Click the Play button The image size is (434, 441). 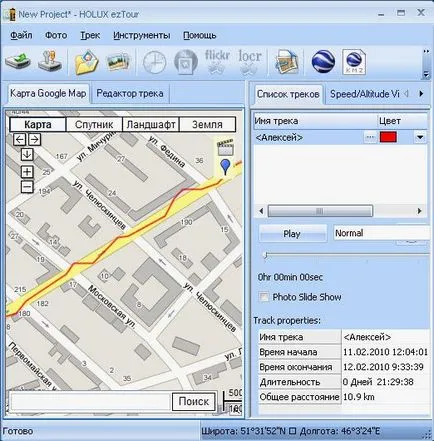click(x=292, y=233)
